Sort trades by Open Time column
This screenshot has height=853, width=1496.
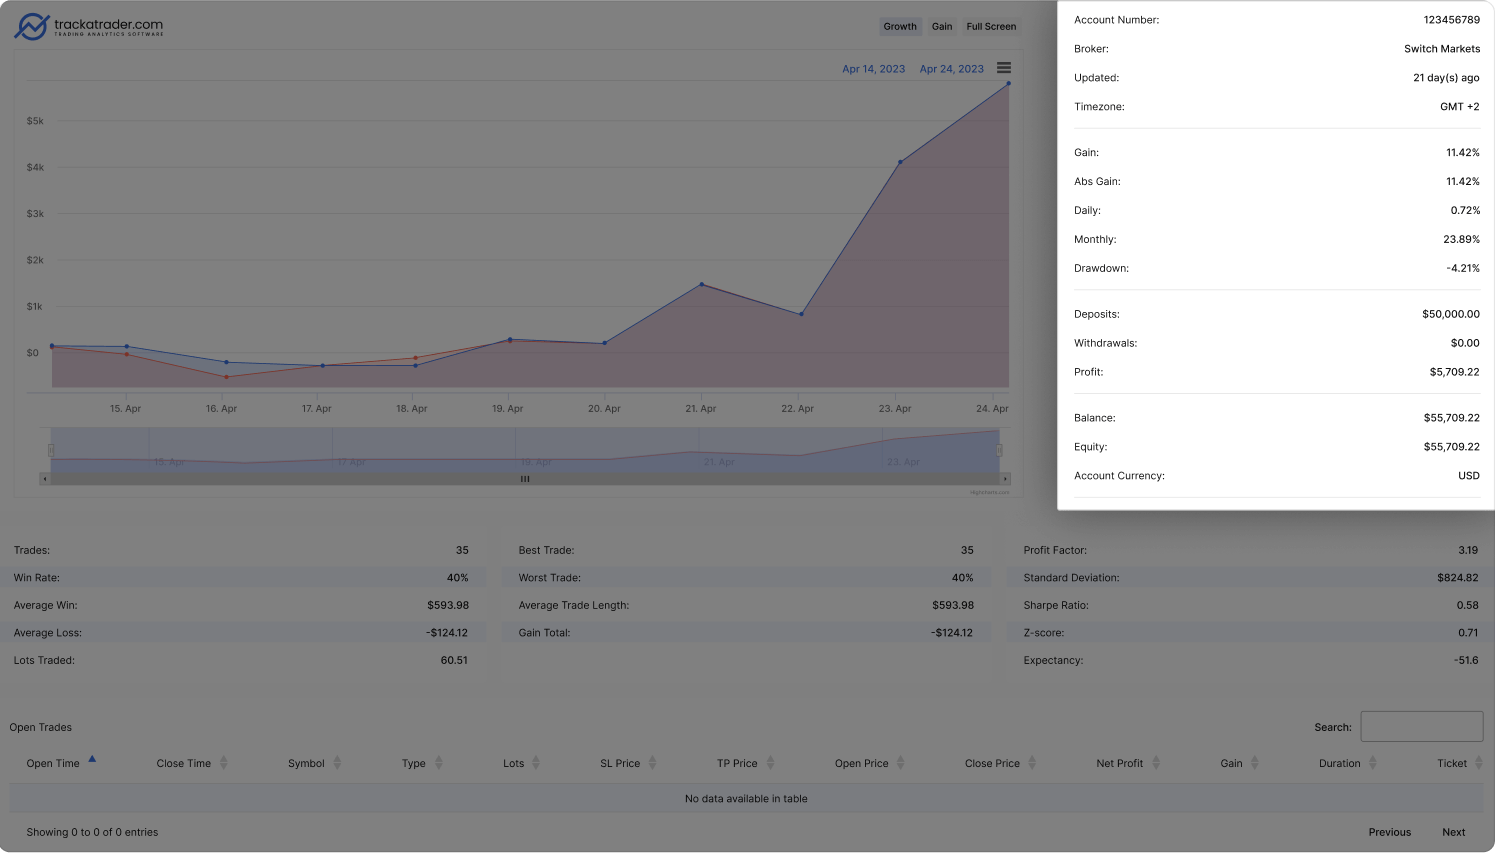tap(92, 760)
